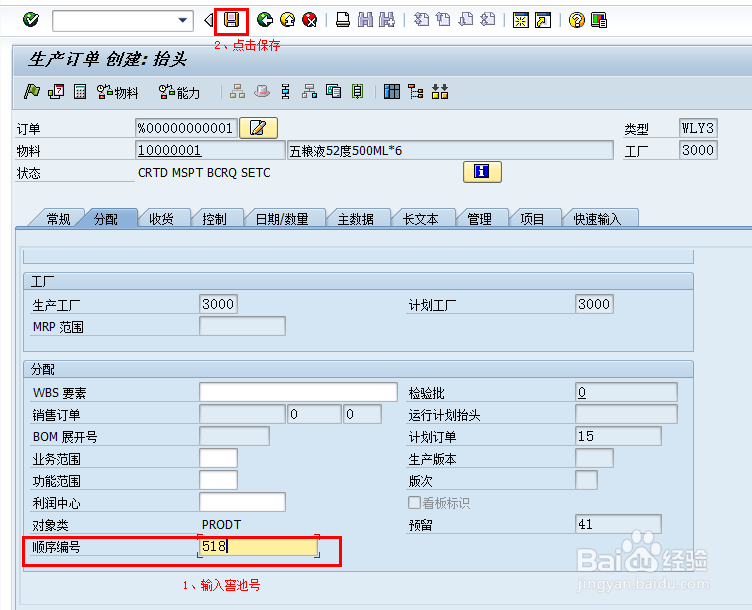Image resolution: width=752 pixels, height=610 pixels.
Task: Click the green Release flag icon
Action: tap(32, 91)
